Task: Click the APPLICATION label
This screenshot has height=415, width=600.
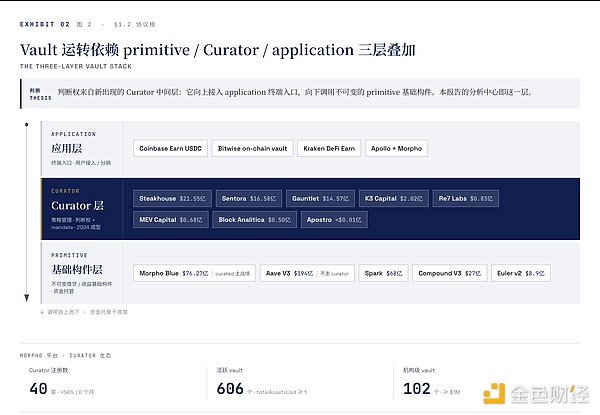Action: coord(73,134)
